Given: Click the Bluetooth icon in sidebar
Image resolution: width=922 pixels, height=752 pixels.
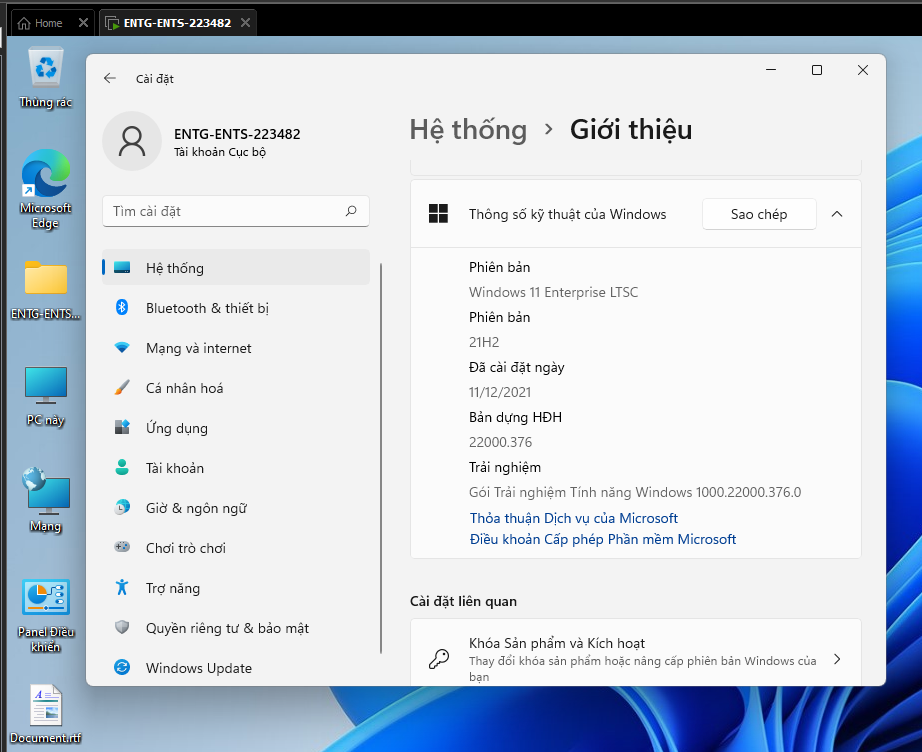Looking at the screenshot, I should 122,307.
